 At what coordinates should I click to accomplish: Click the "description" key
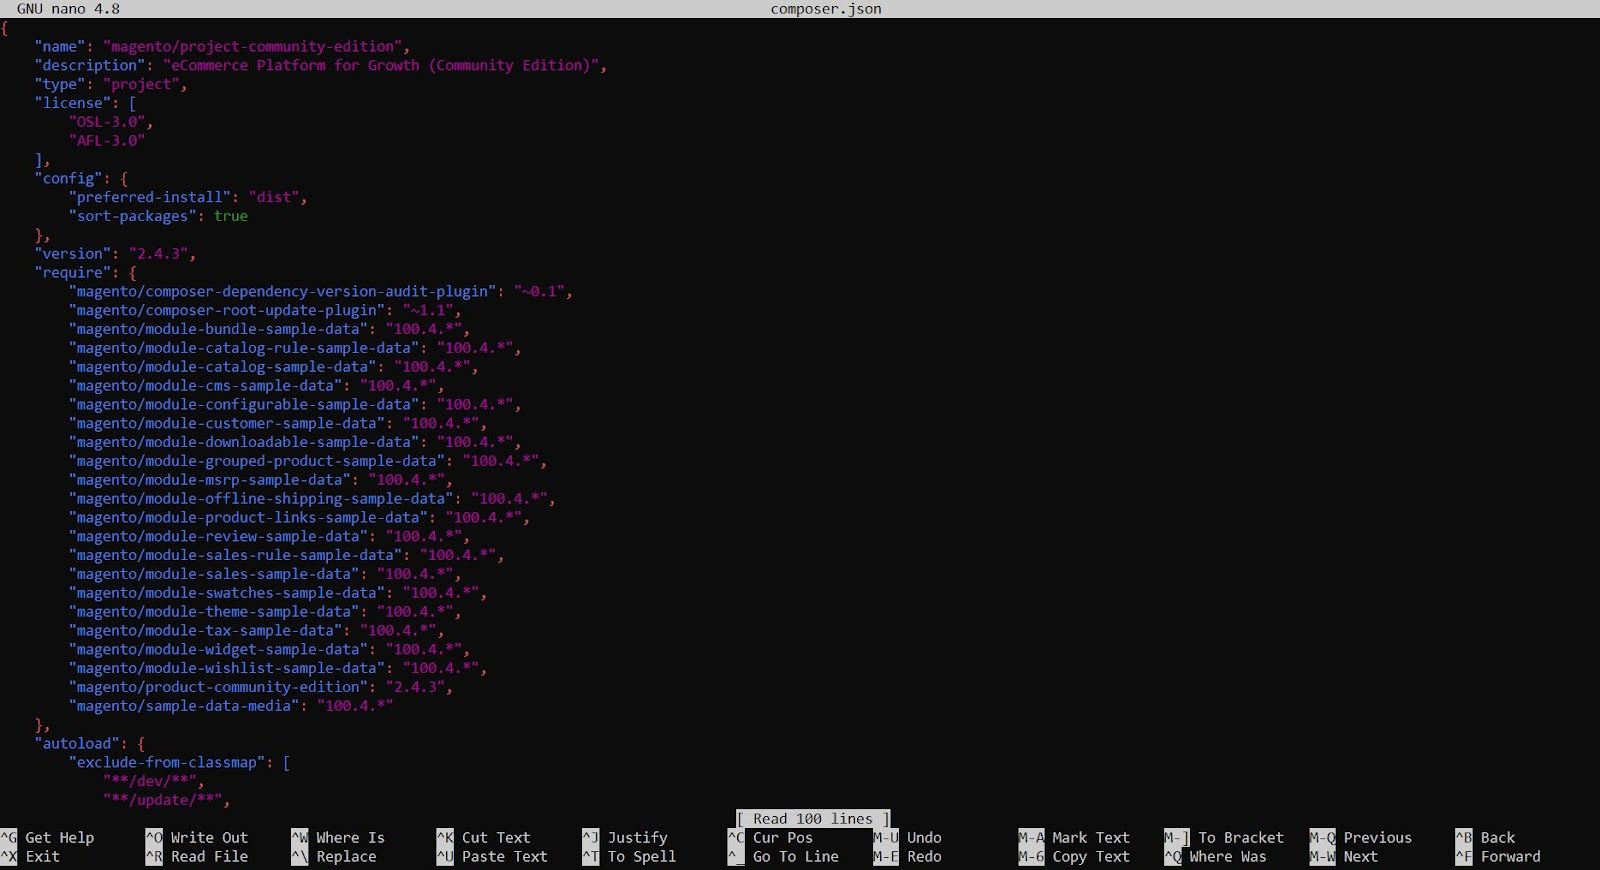click(90, 66)
